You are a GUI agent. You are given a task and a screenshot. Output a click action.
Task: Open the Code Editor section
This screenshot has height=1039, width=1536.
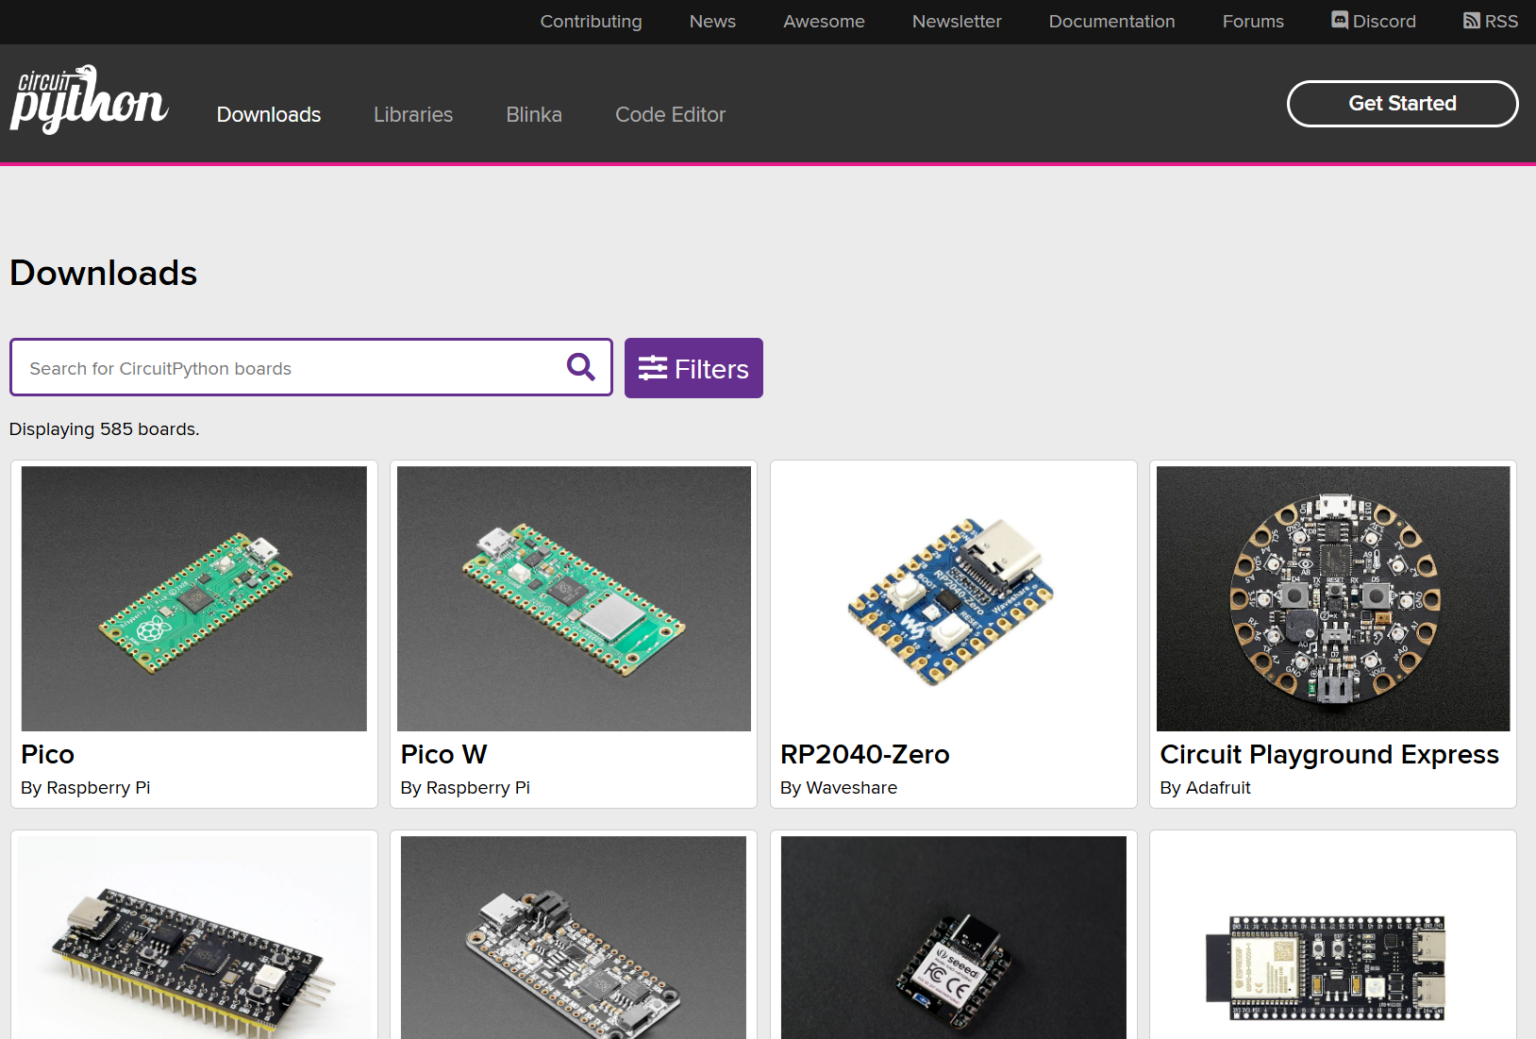tap(670, 114)
